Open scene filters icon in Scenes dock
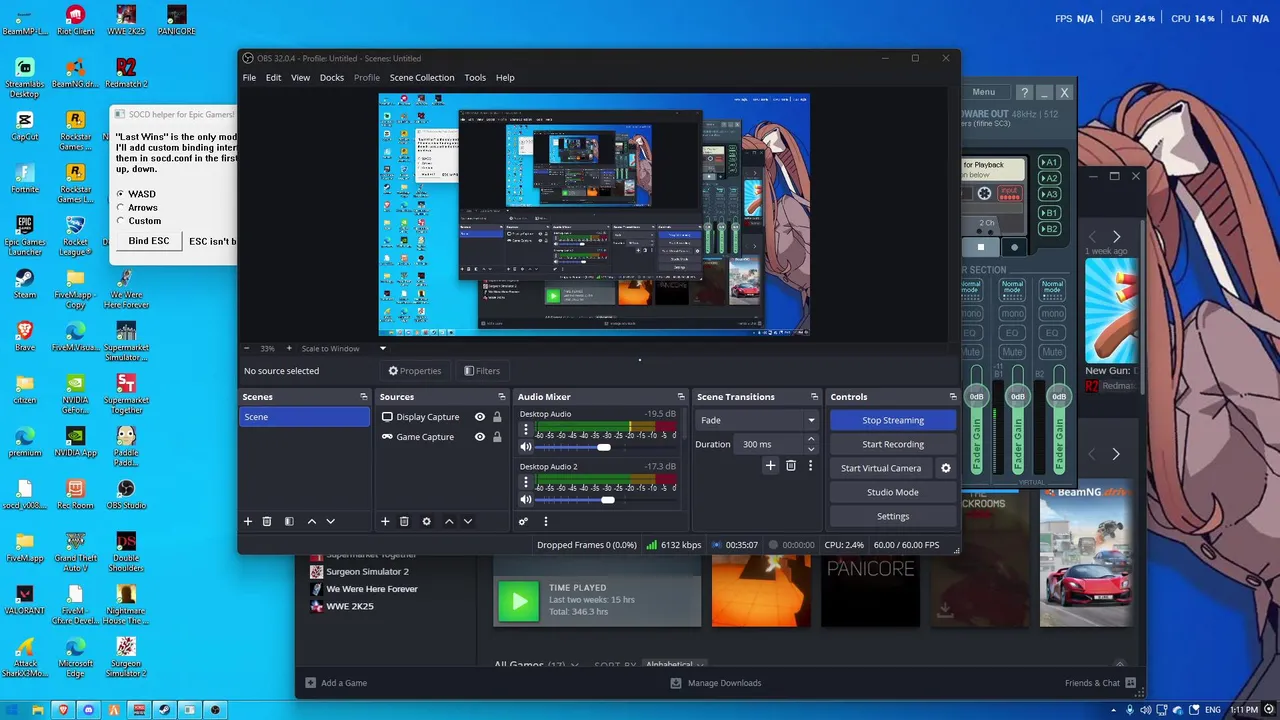Image resolution: width=1280 pixels, height=720 pixels. tap(289, 521)
